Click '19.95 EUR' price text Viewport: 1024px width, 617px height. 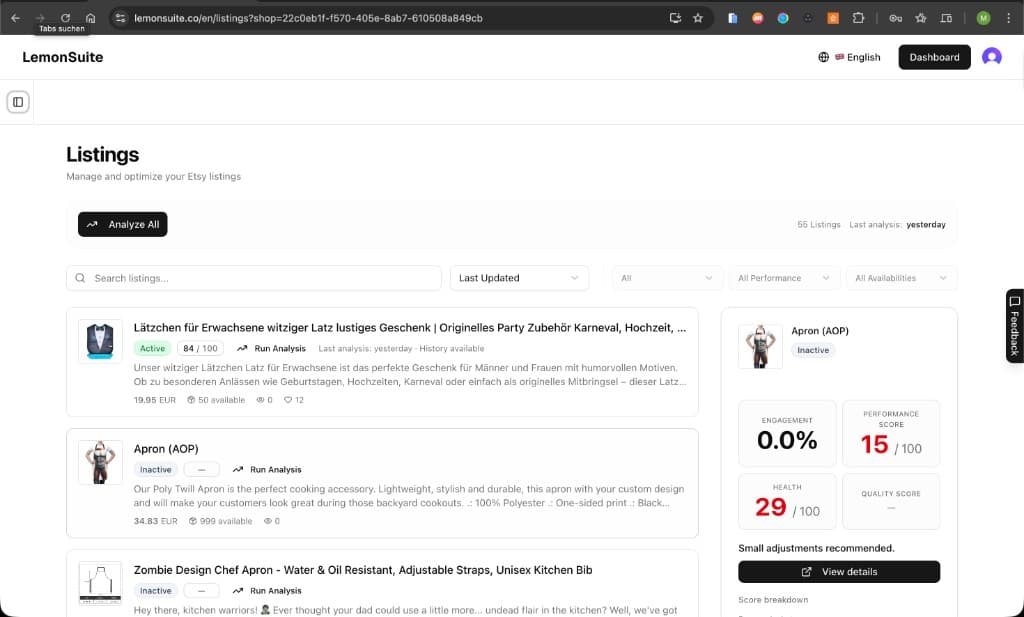point(155,400)
